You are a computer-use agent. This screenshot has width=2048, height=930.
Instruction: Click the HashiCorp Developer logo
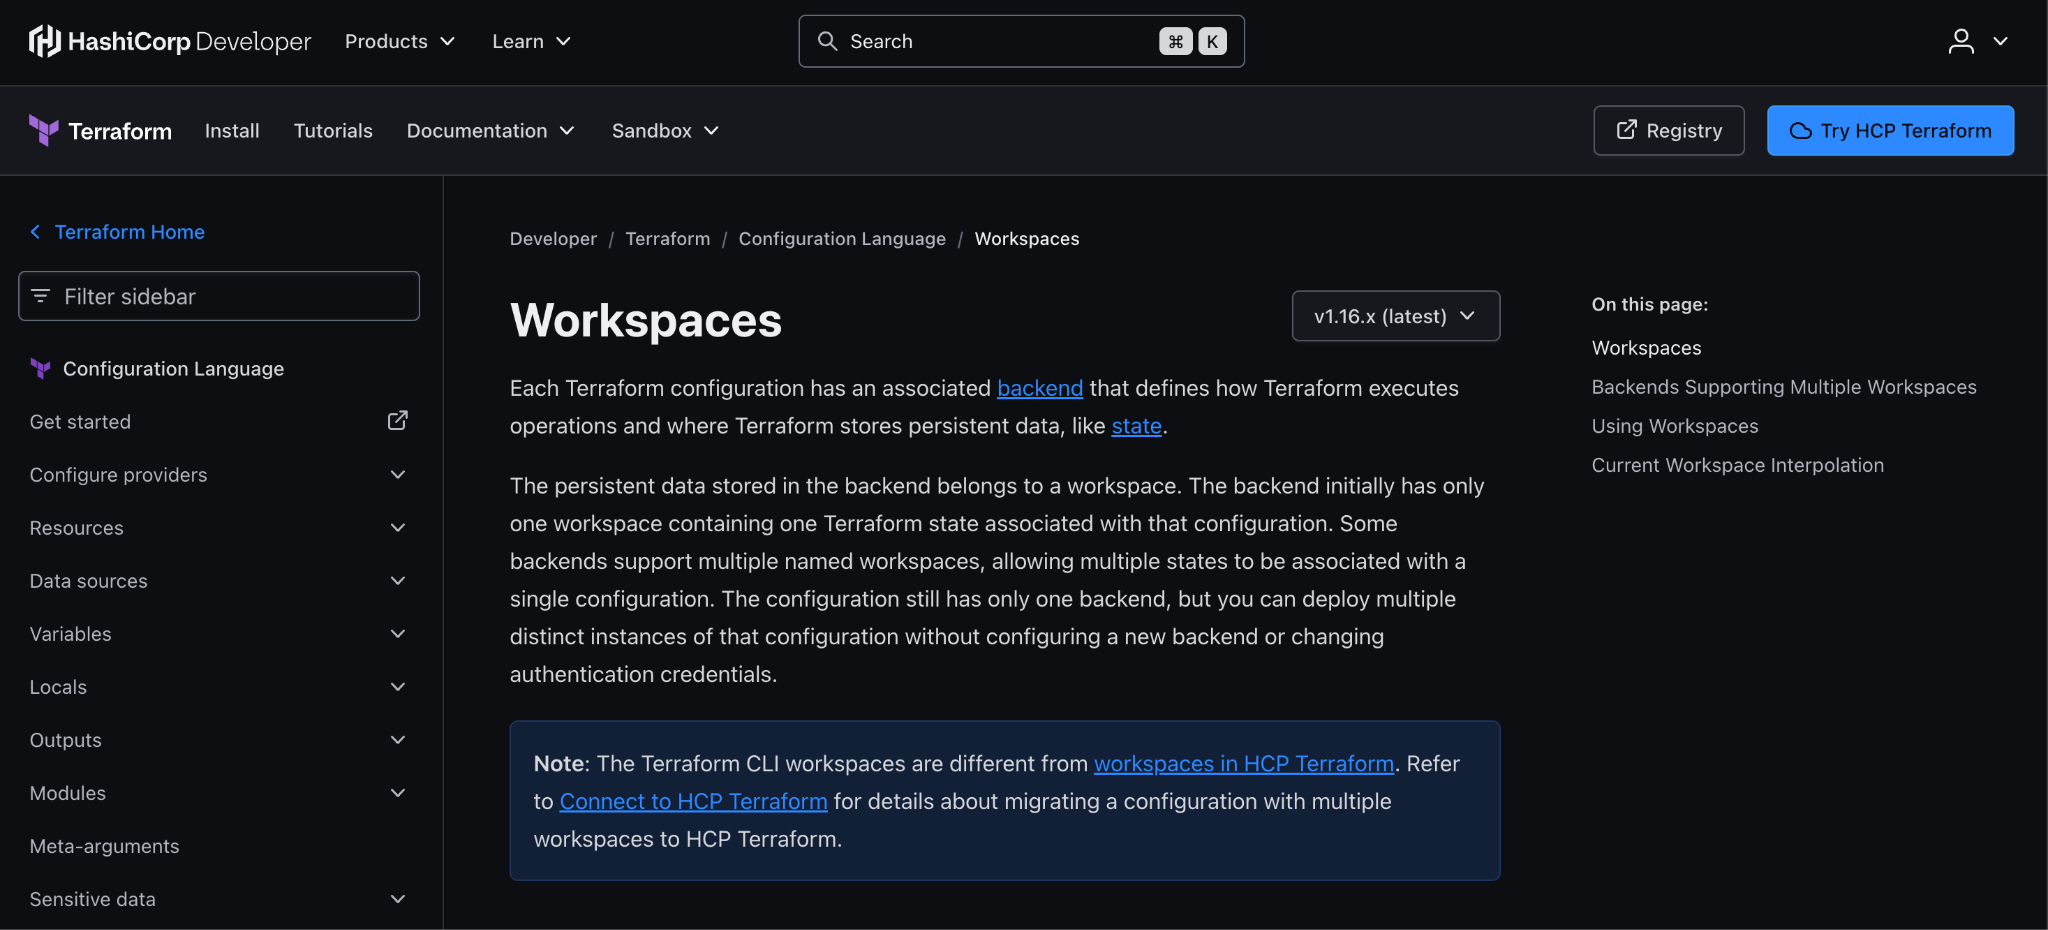point(170,41)
